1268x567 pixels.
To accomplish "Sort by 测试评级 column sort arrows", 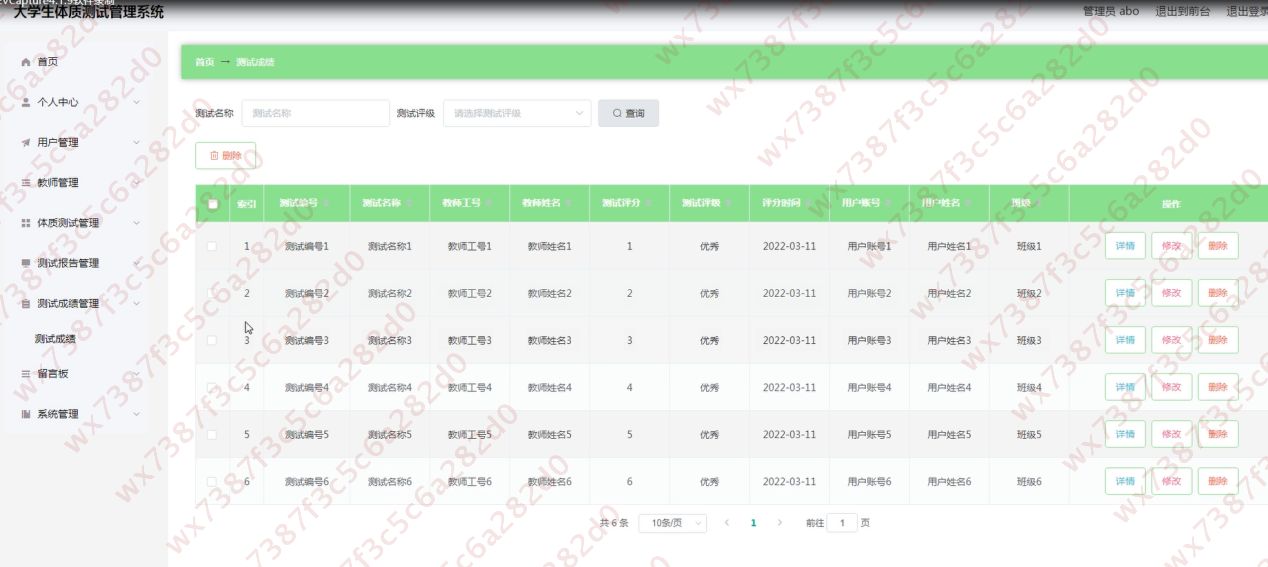I will [x=730, y=203].
